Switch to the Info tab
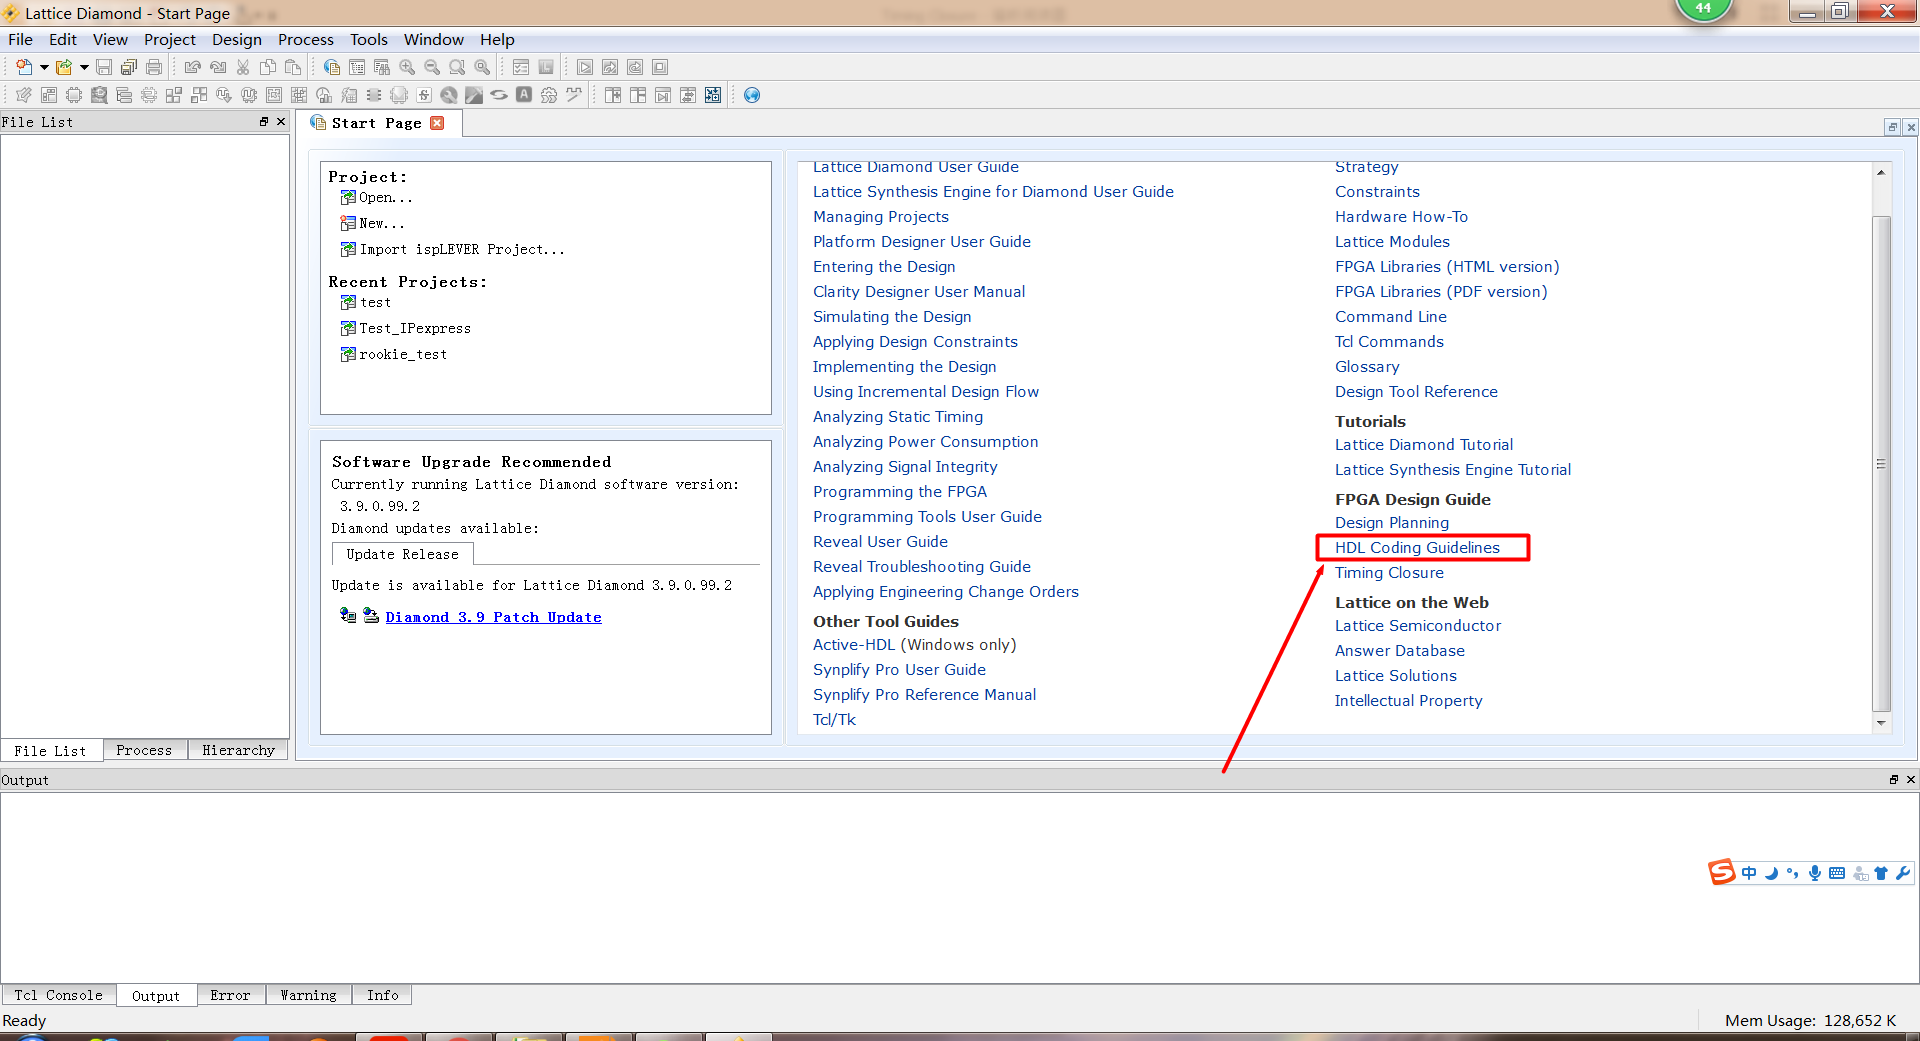The width and height of the screenshot is (1920, 1041). coord(382,995)
